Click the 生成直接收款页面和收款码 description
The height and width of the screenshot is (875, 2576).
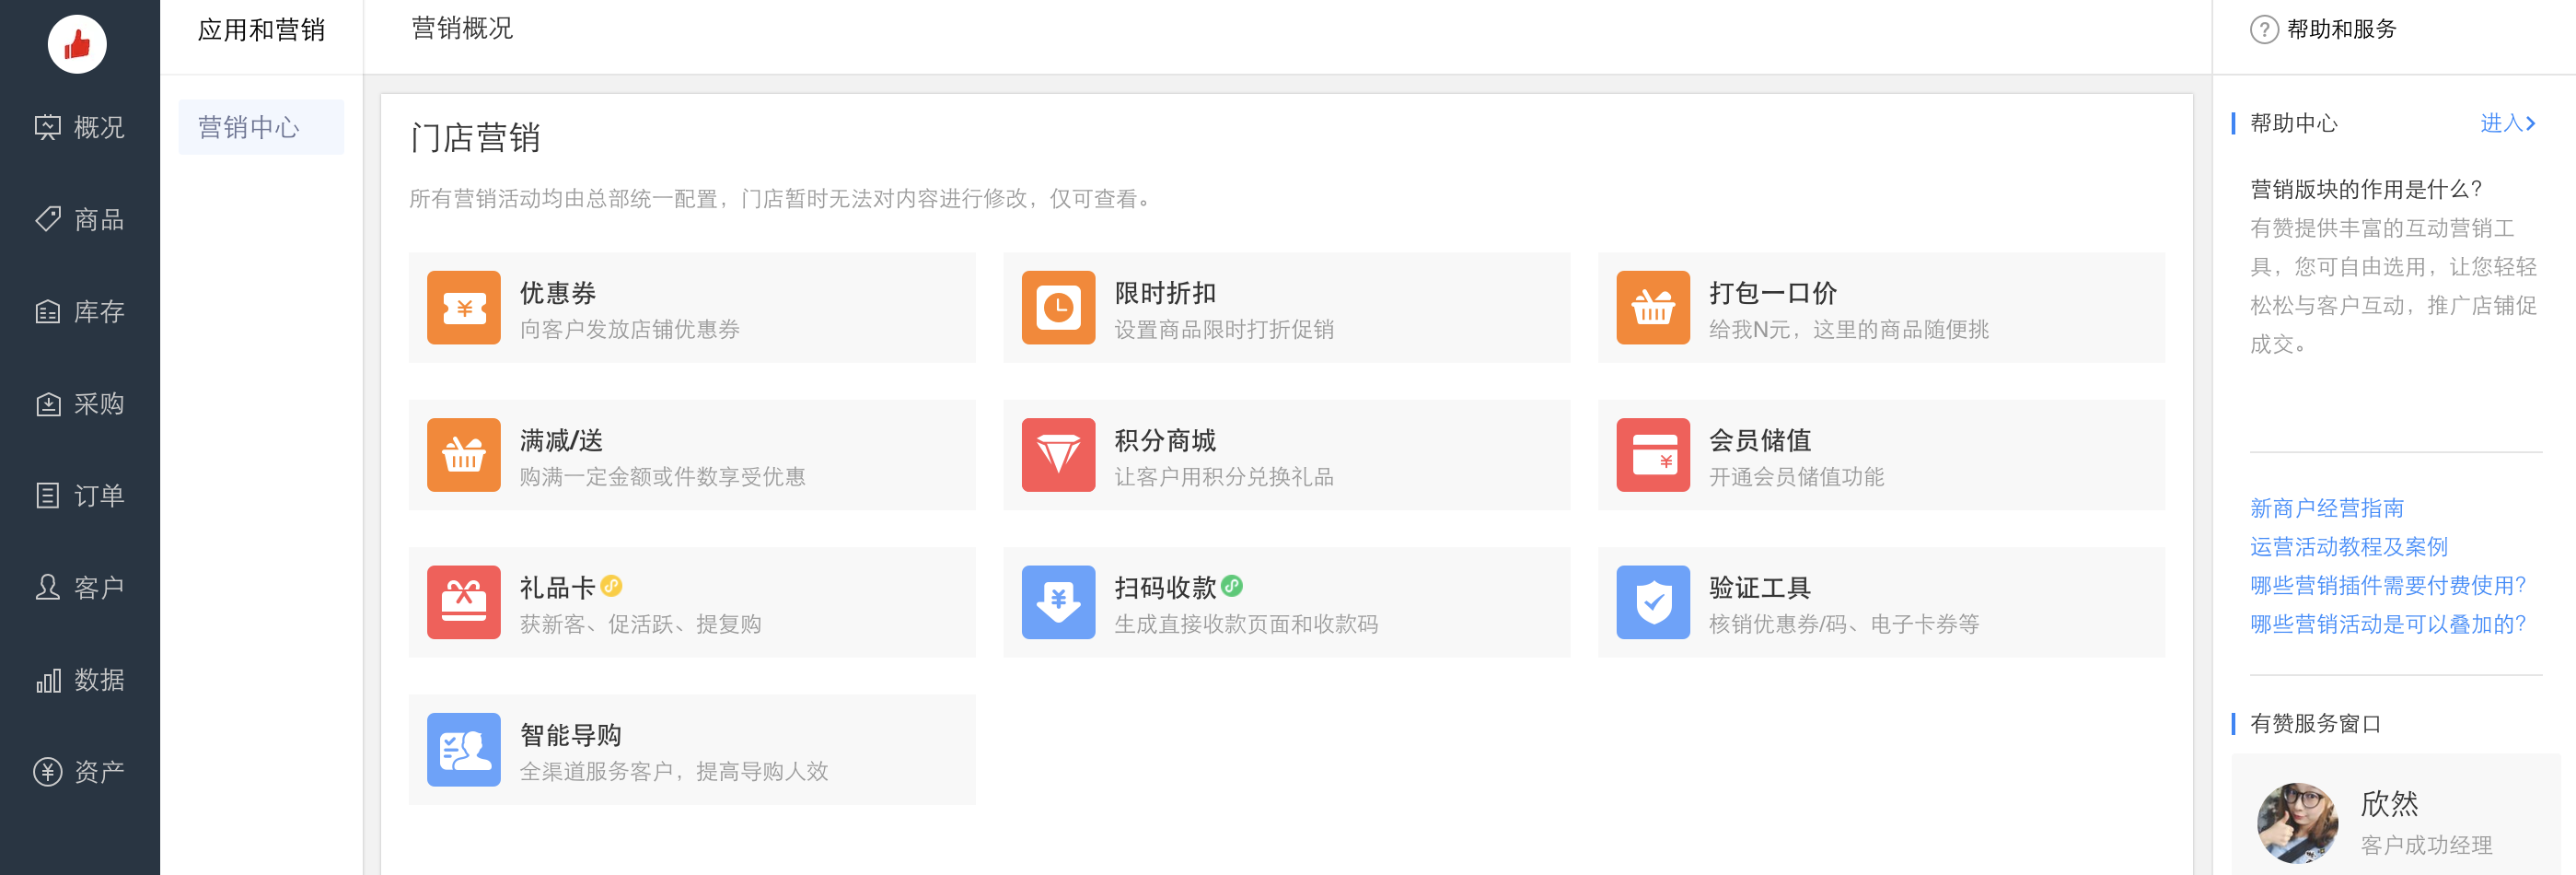pos(1246,624)
